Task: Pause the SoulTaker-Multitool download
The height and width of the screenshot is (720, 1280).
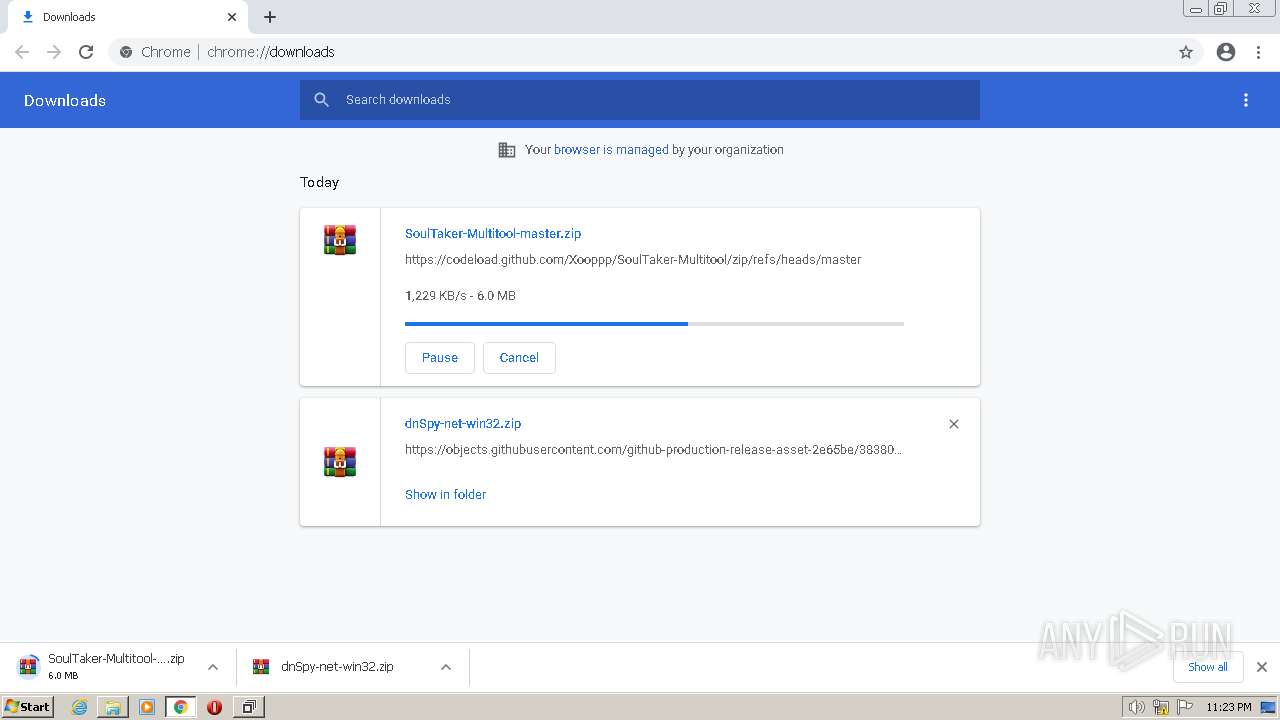Action: (x=440, y=358)
